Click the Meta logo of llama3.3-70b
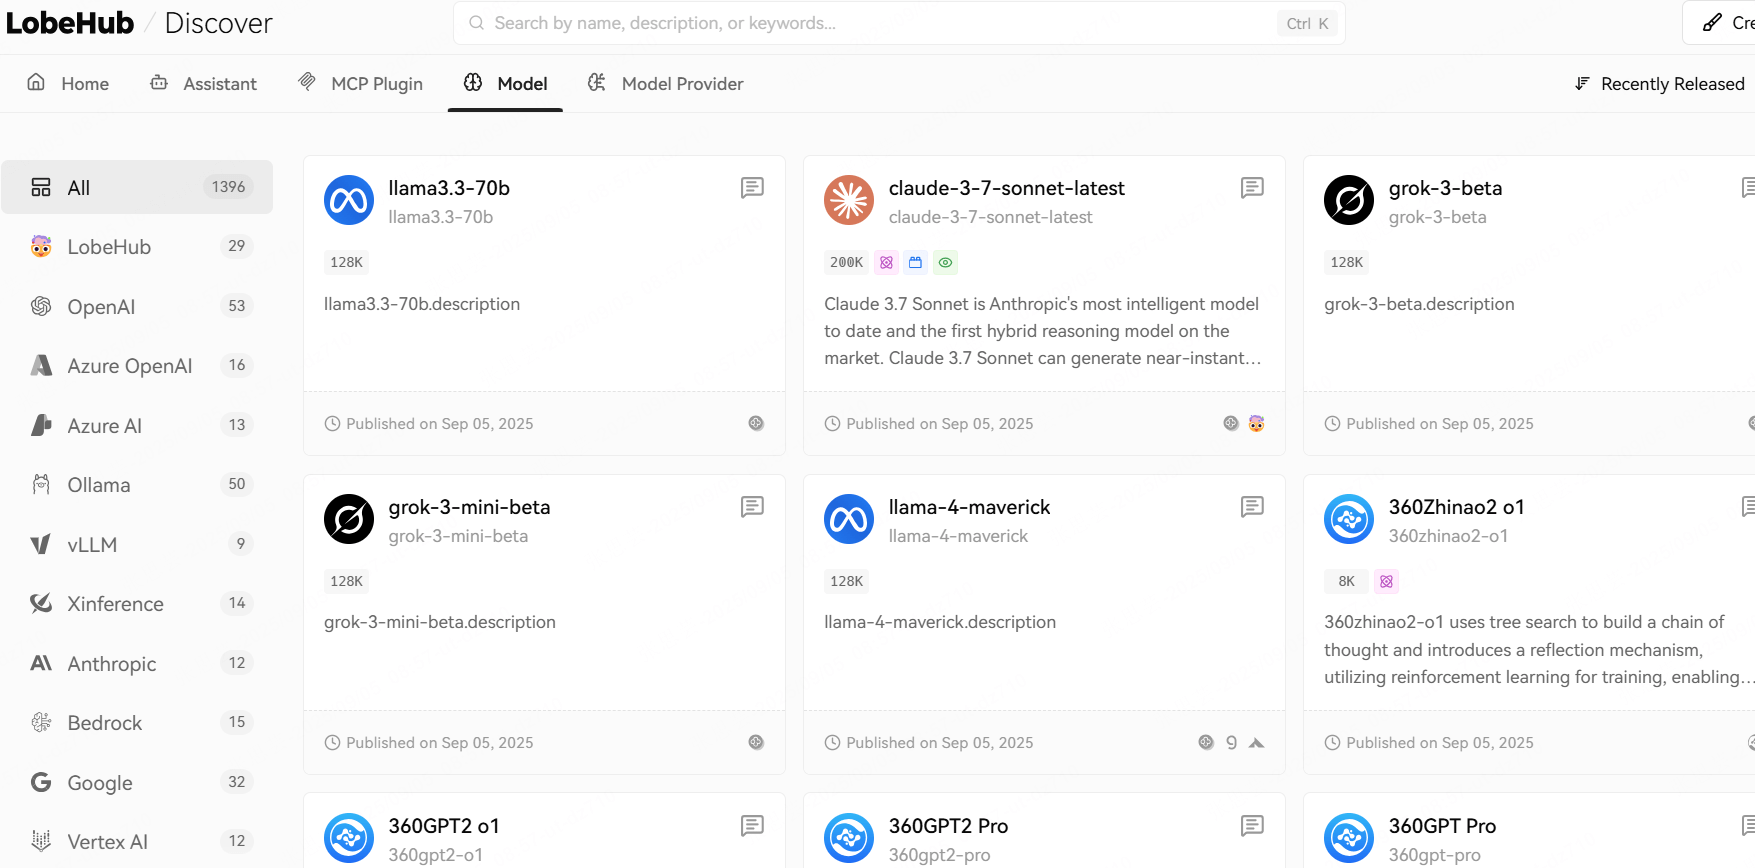This screenshot has width=1755, height=868. [349, 200]
